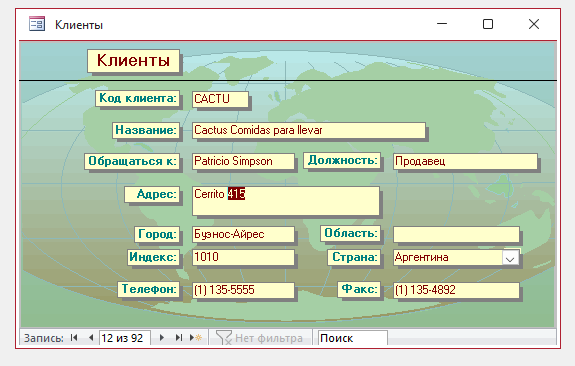
Task: Click the Код клиента: label
Action: pos(138,98)
